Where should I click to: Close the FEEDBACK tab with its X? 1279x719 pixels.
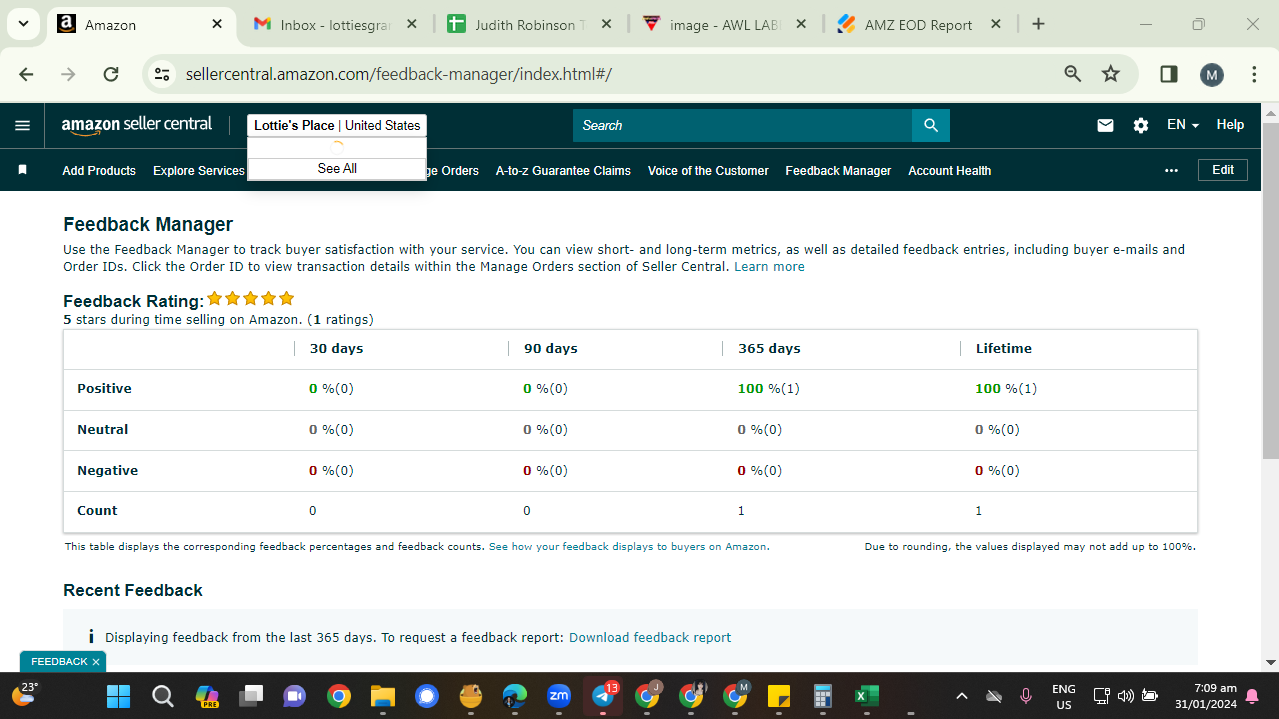pyautogui.click(x=96, y=662)
